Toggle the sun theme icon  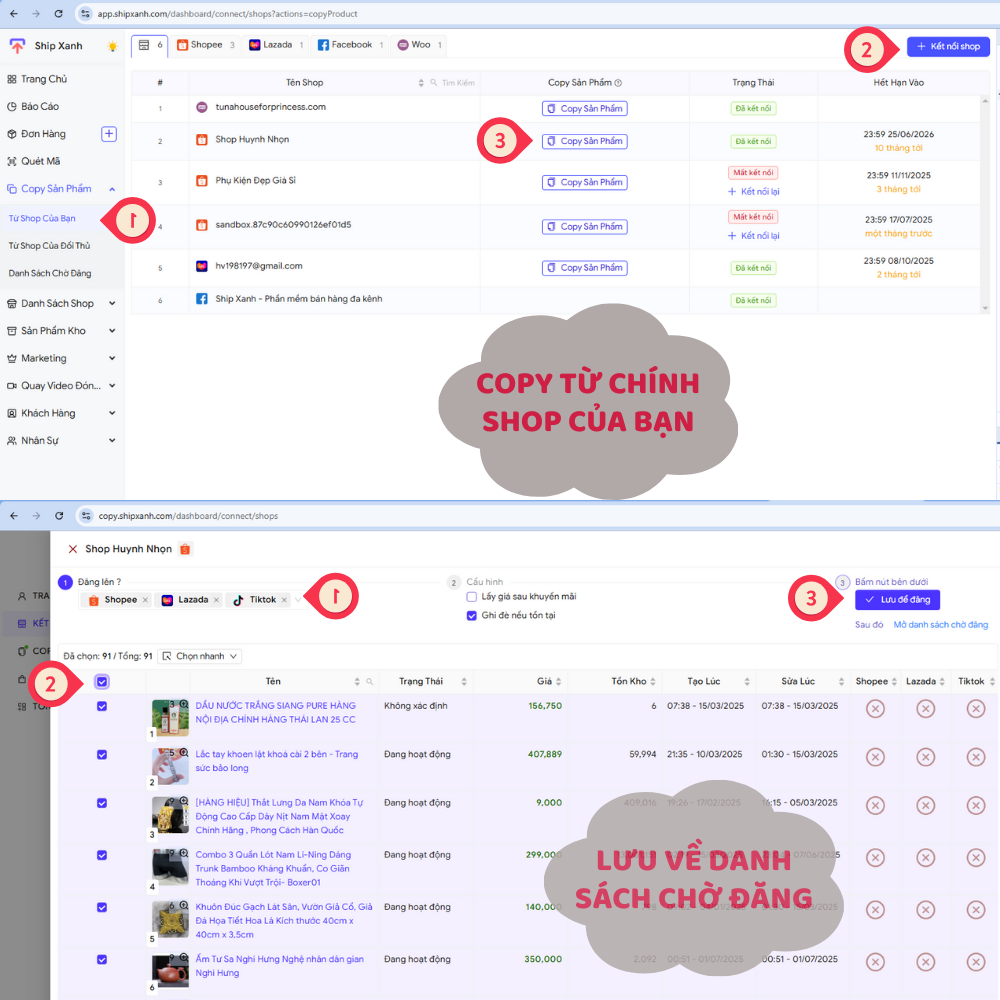[113, 46]
